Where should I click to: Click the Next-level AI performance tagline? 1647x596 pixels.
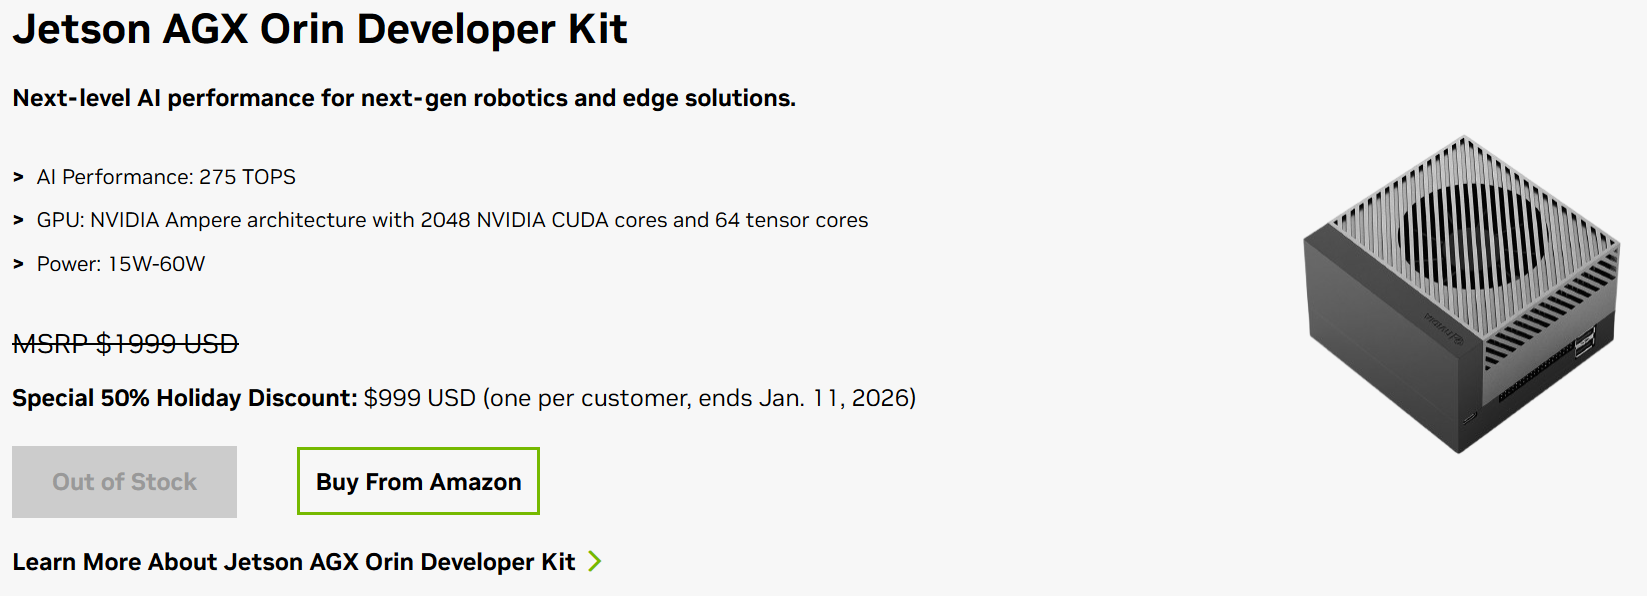coord(404,98)
